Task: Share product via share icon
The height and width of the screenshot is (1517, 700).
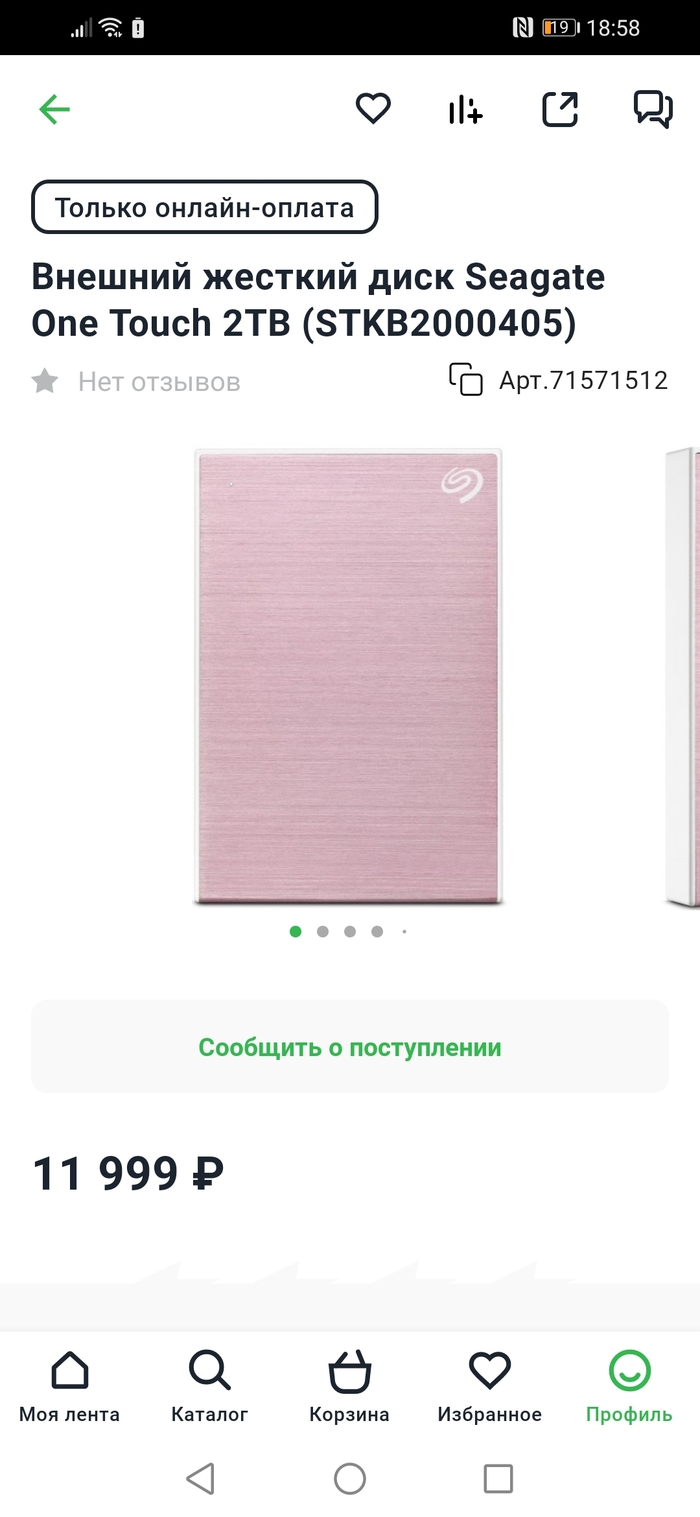Action: coord(560,109)
